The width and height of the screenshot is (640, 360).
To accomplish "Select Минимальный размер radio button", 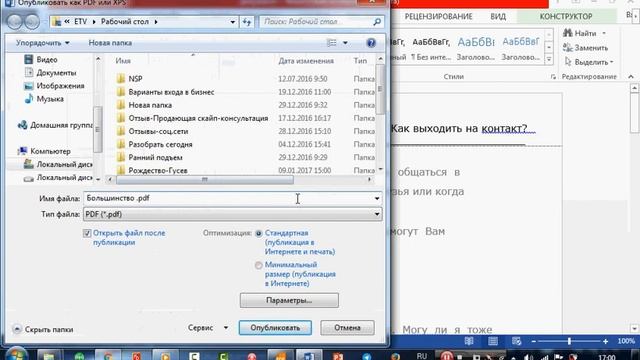I will pos(258,265).
